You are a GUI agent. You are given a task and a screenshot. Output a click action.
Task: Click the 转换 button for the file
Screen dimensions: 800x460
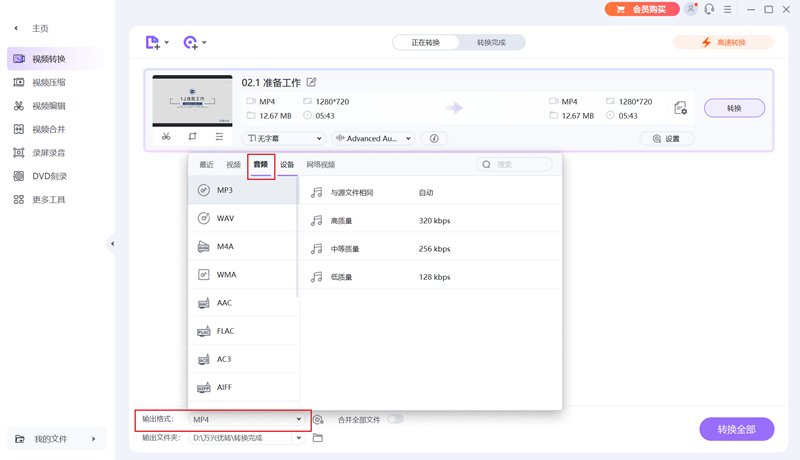point(734,108)
